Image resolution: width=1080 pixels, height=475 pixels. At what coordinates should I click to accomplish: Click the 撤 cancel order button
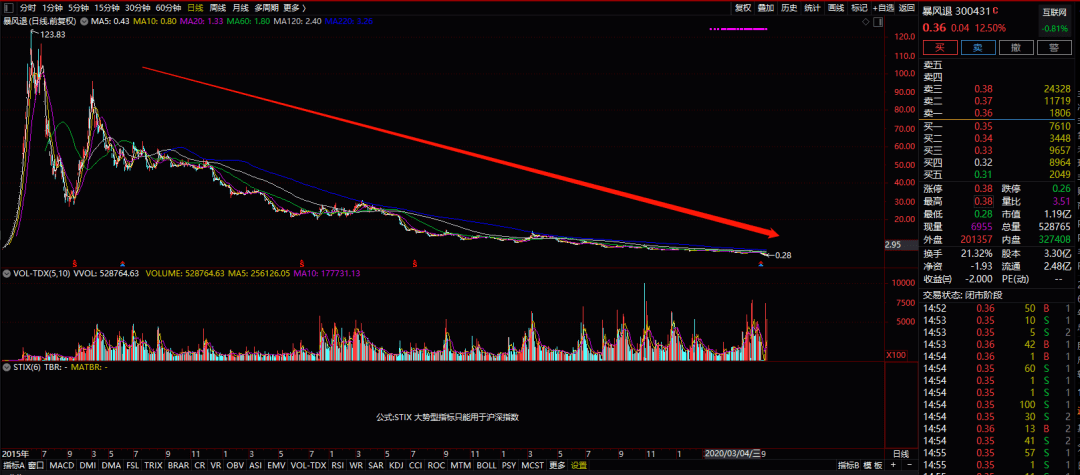[x=1015, y=48]
